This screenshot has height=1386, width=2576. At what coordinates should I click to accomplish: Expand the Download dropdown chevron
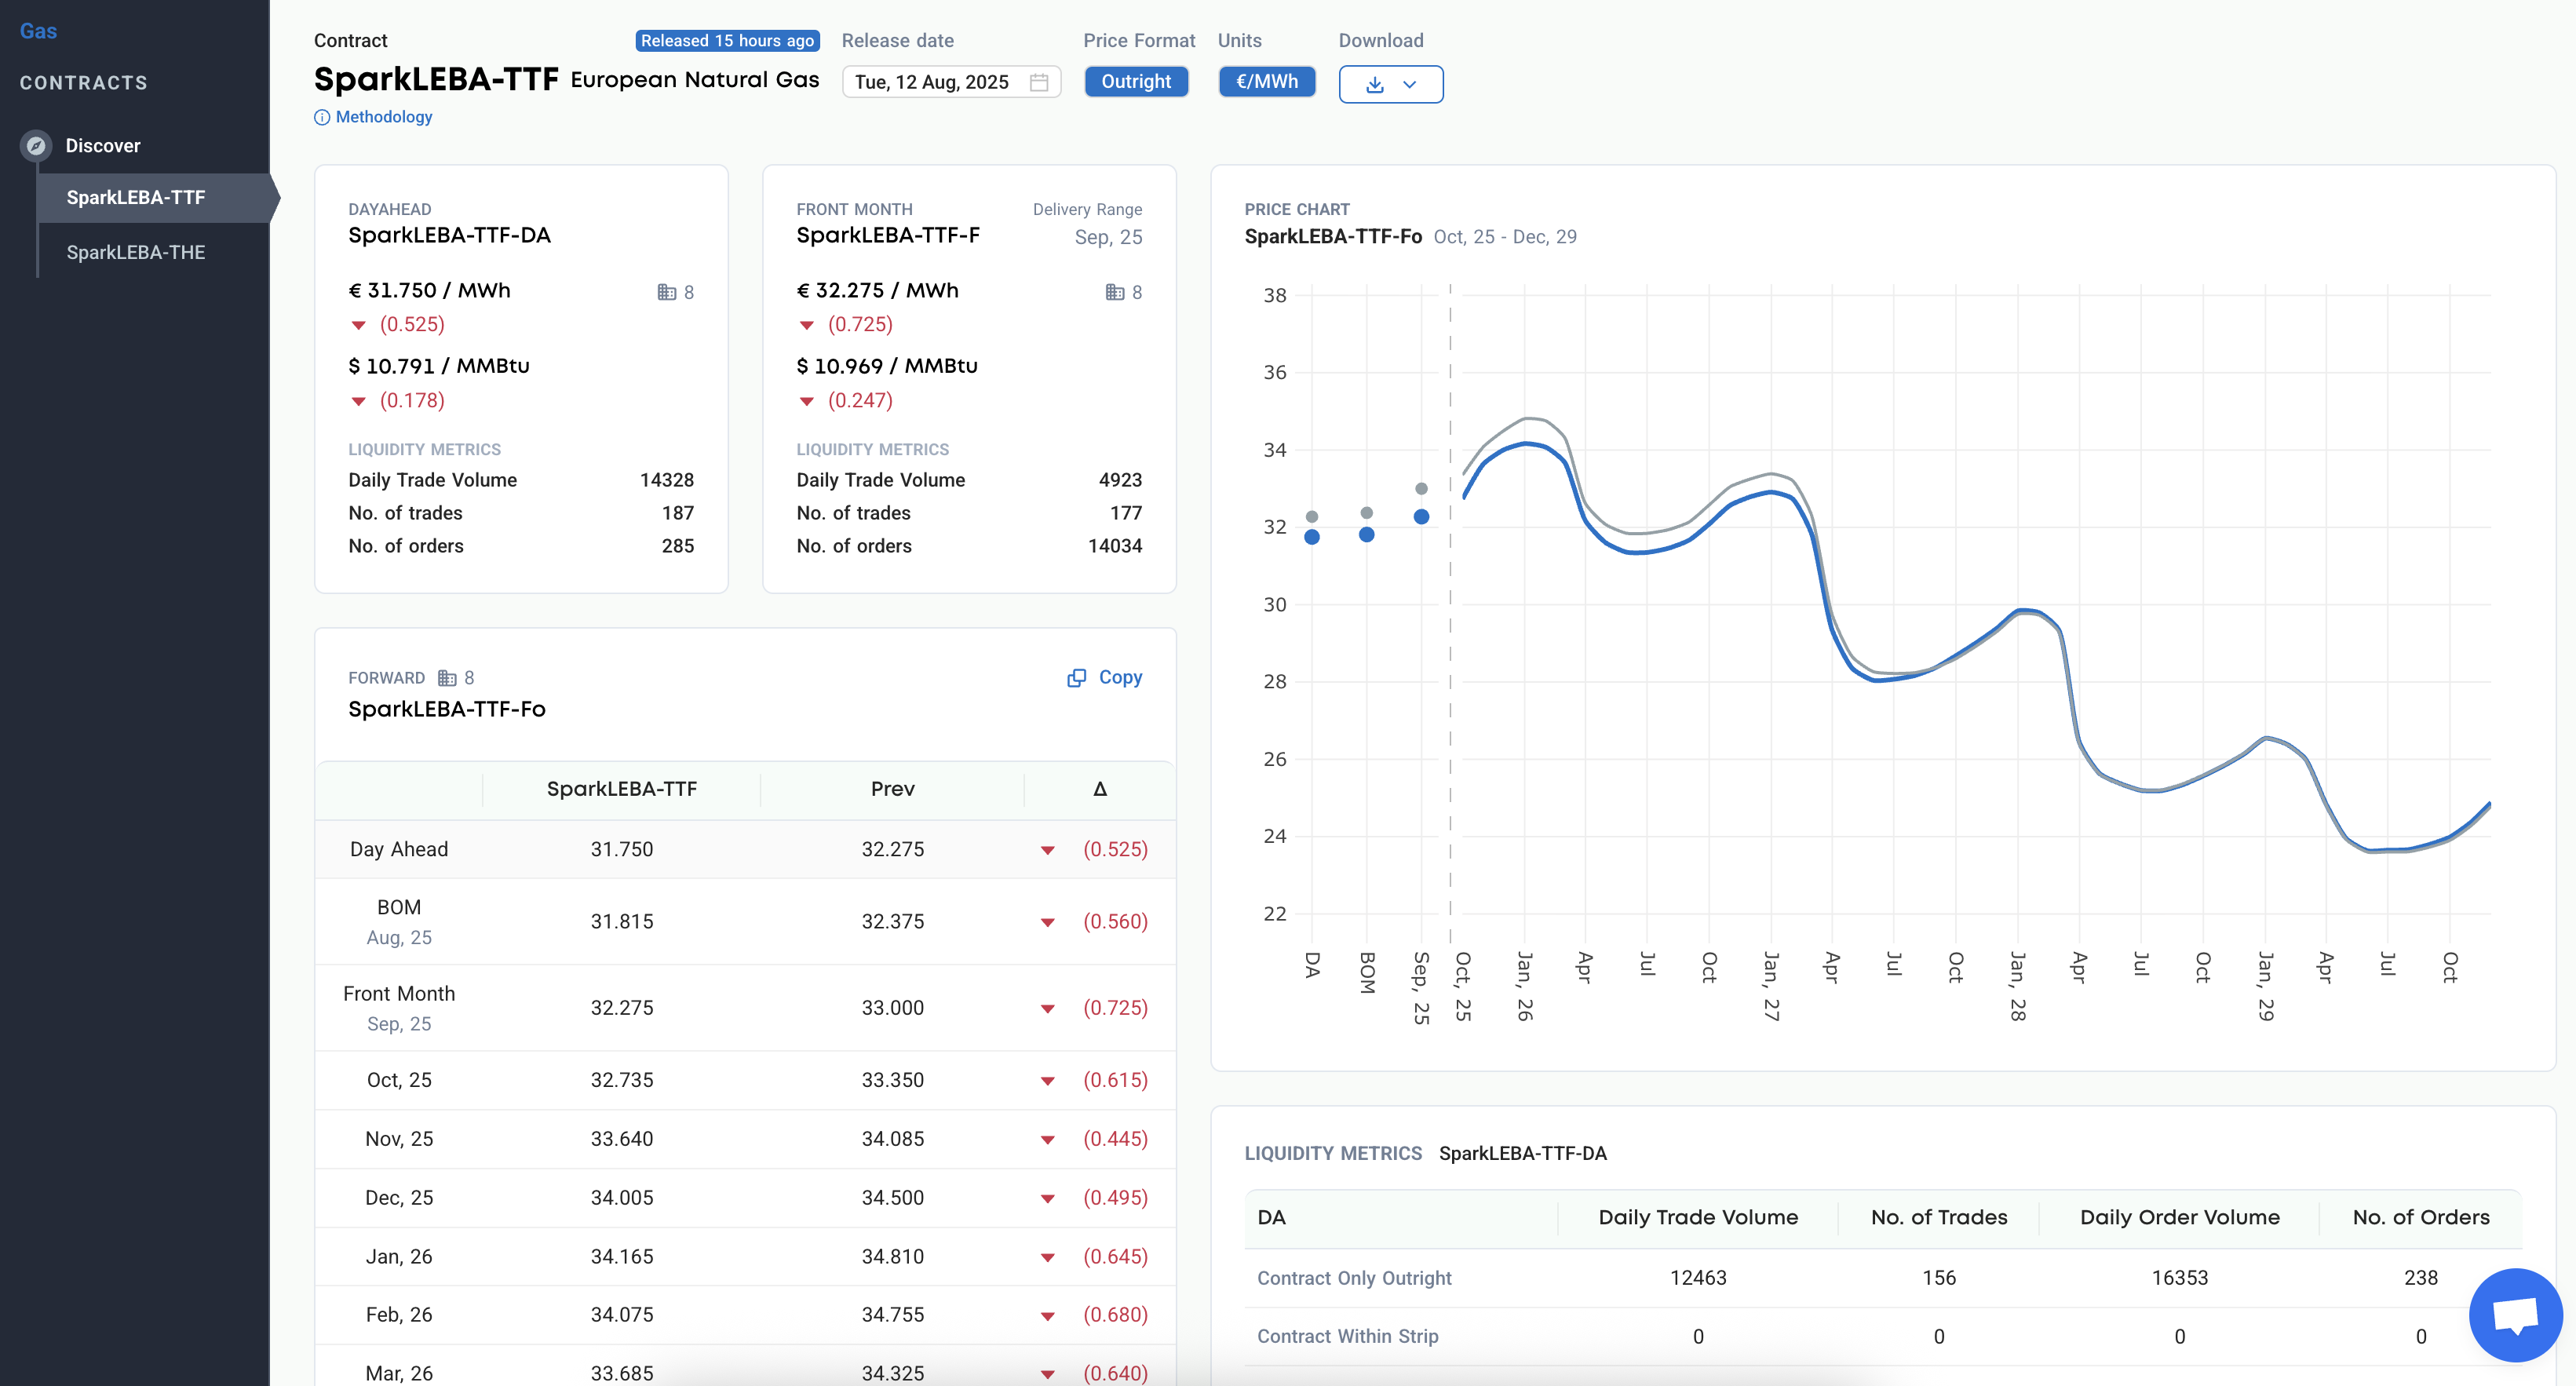(x=1410, y=85)
